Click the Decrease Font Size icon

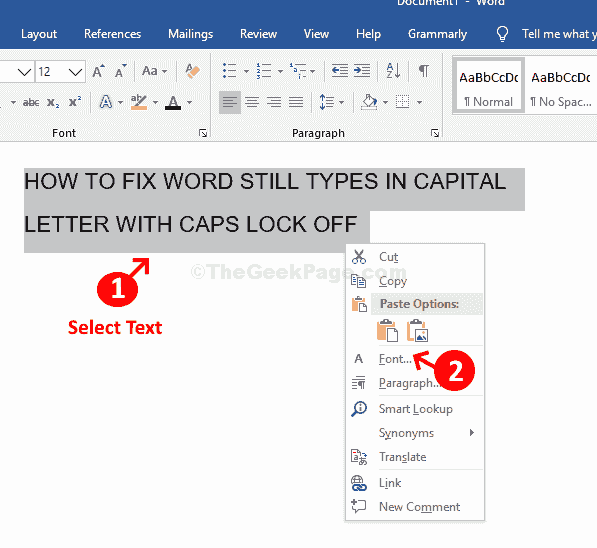pos(120,71)
